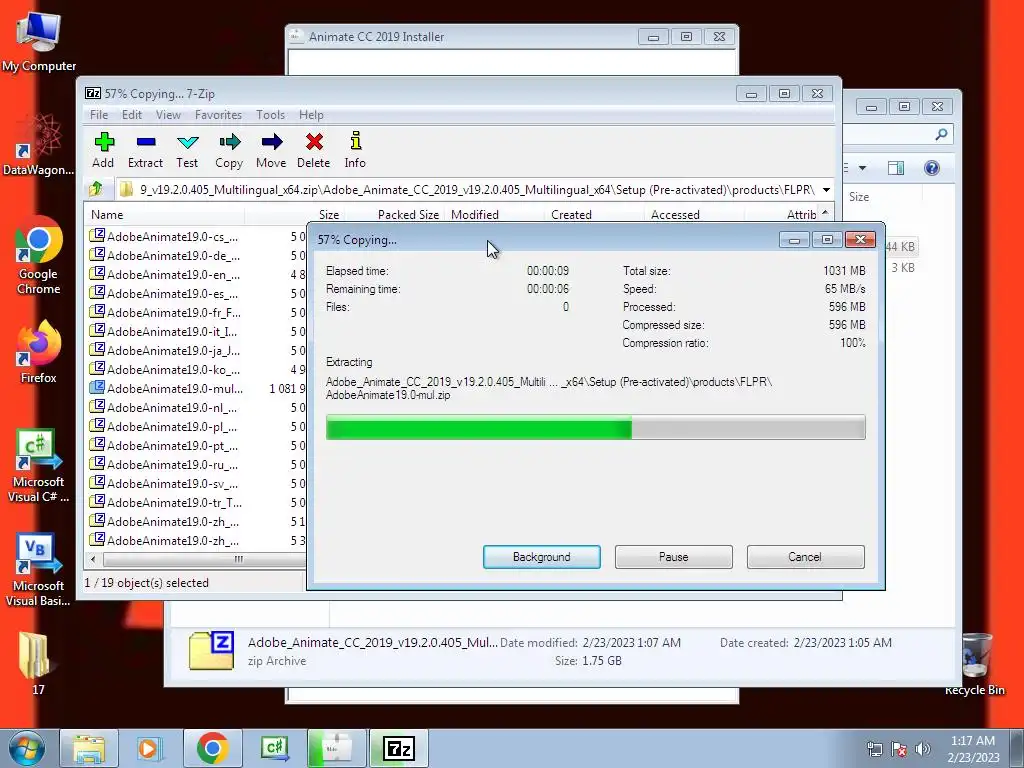Click the search icon in Explorer window
Screen dimensions: 1024x768
click(x=941, y=135)
